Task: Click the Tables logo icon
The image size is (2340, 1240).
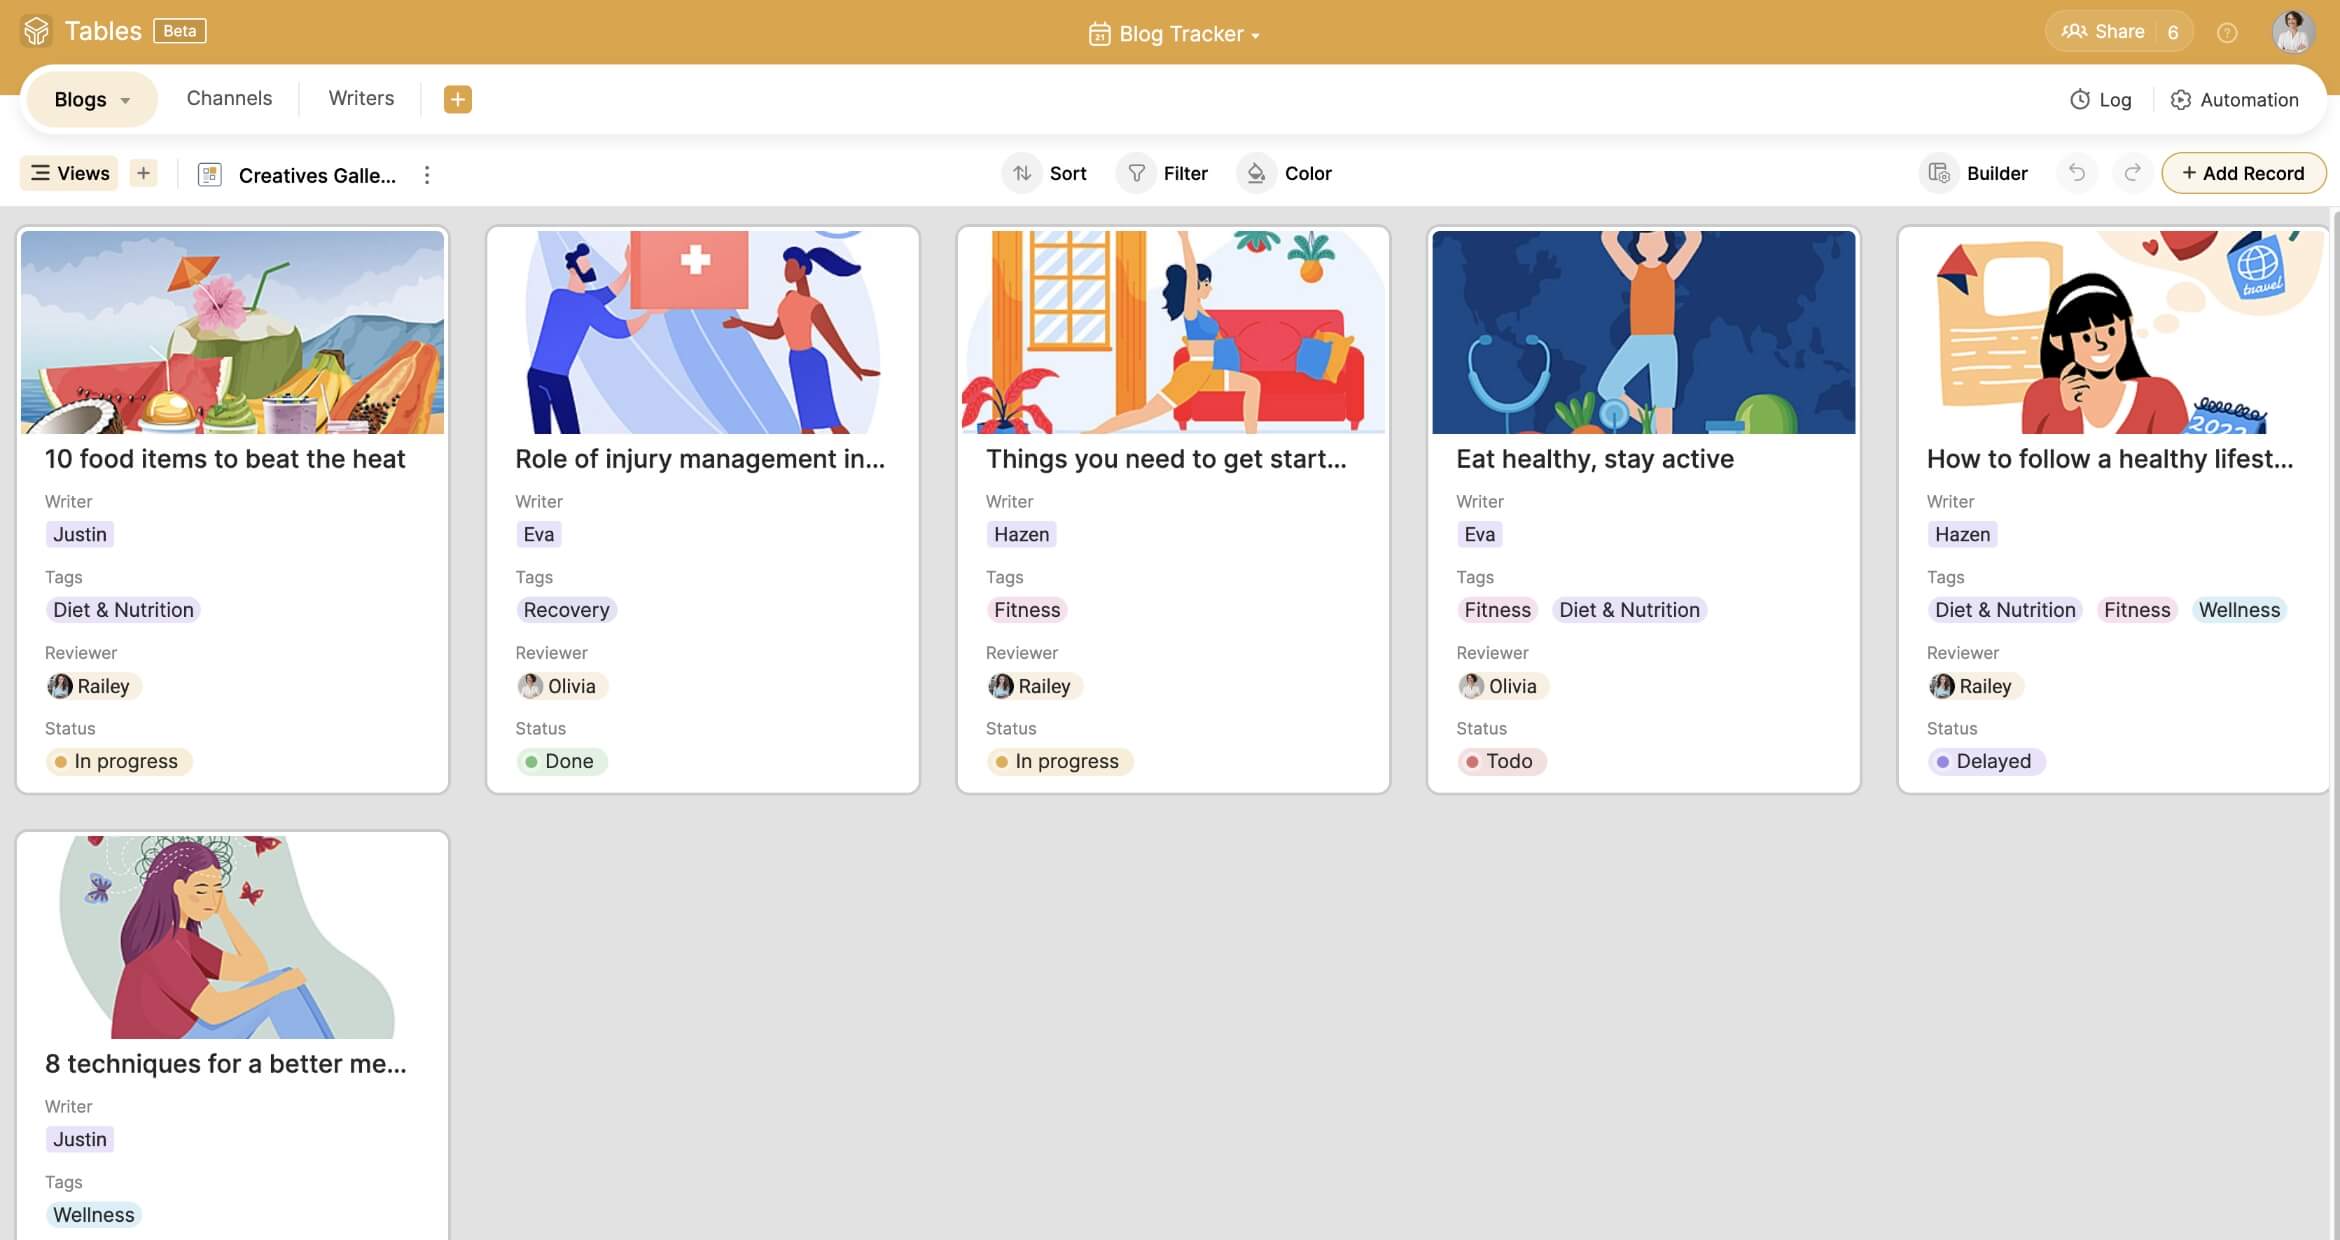Action: (36, 31)
